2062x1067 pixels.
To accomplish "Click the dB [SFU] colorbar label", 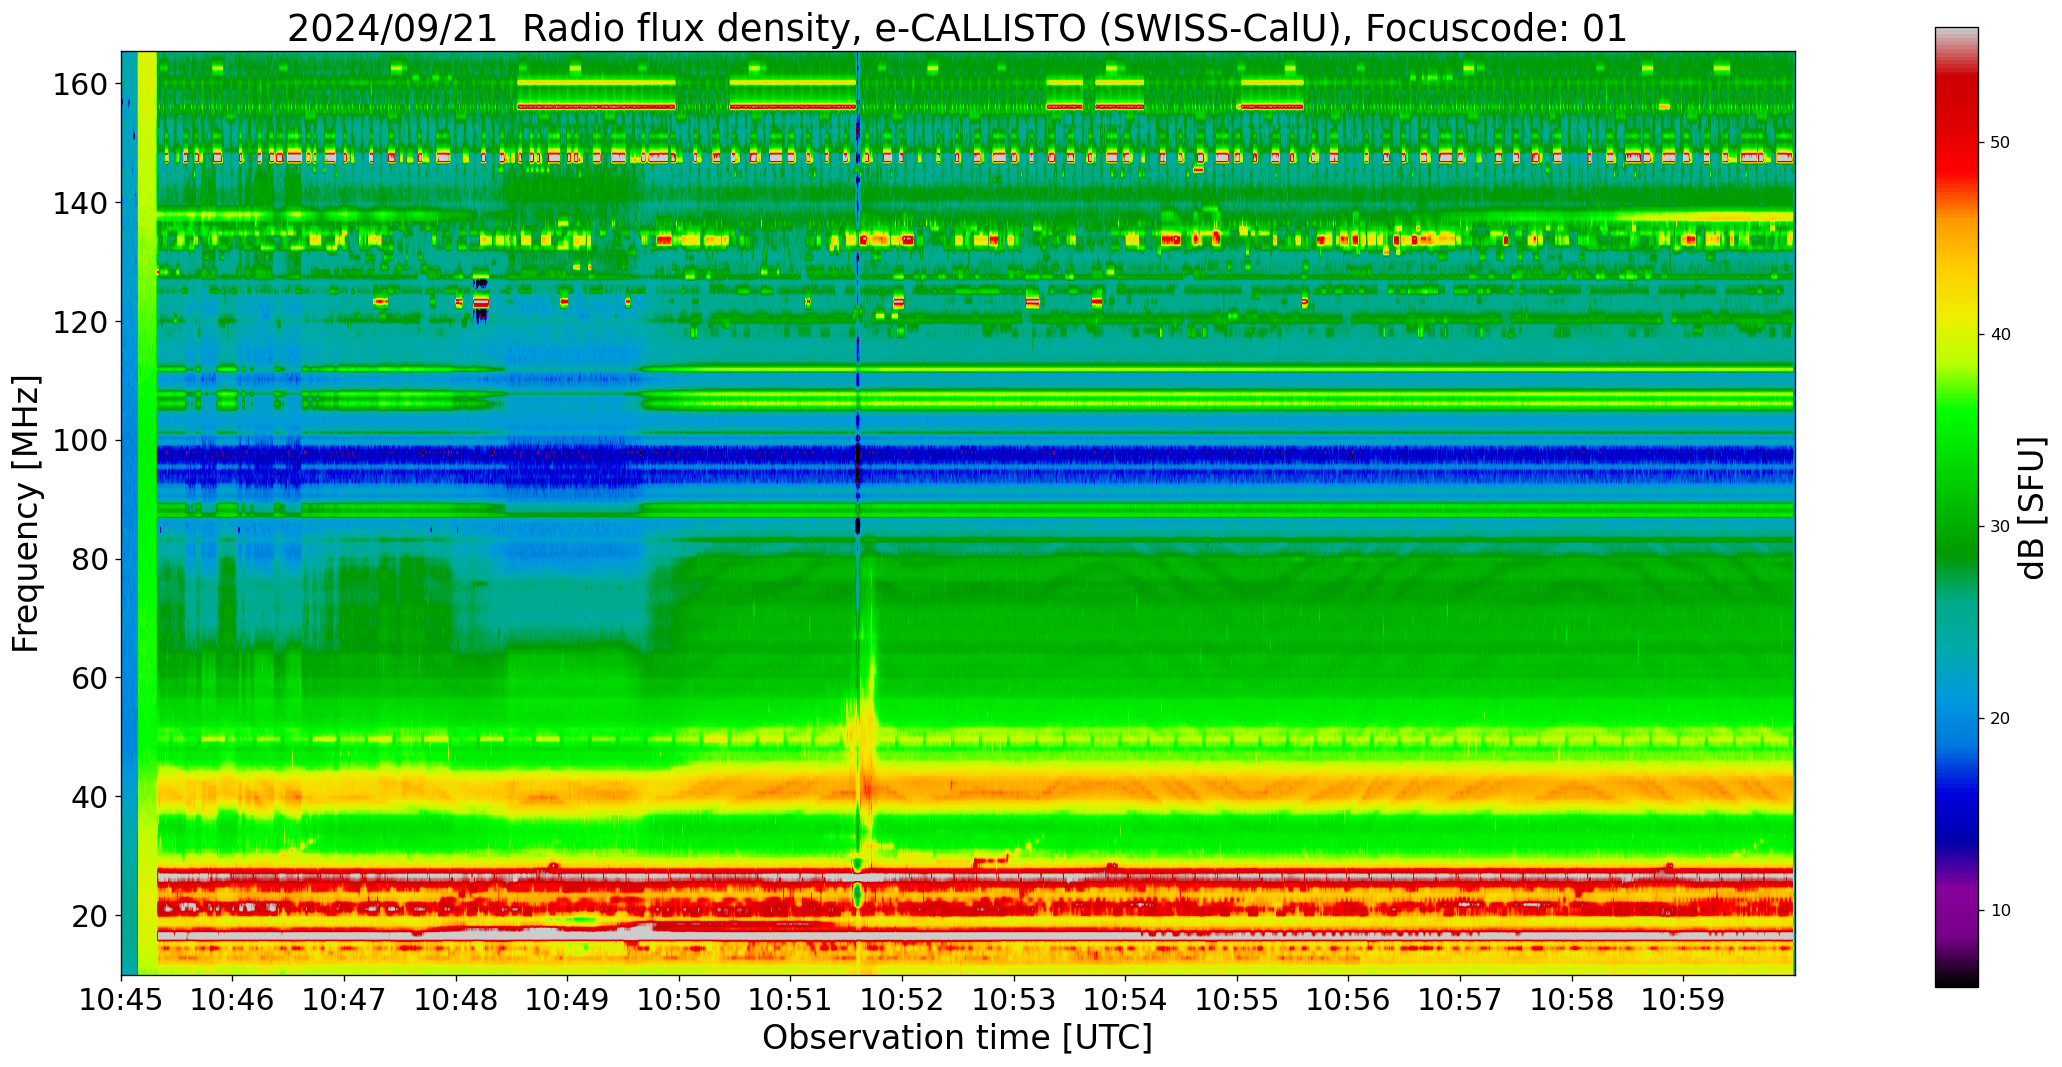I will point(2032,508).
